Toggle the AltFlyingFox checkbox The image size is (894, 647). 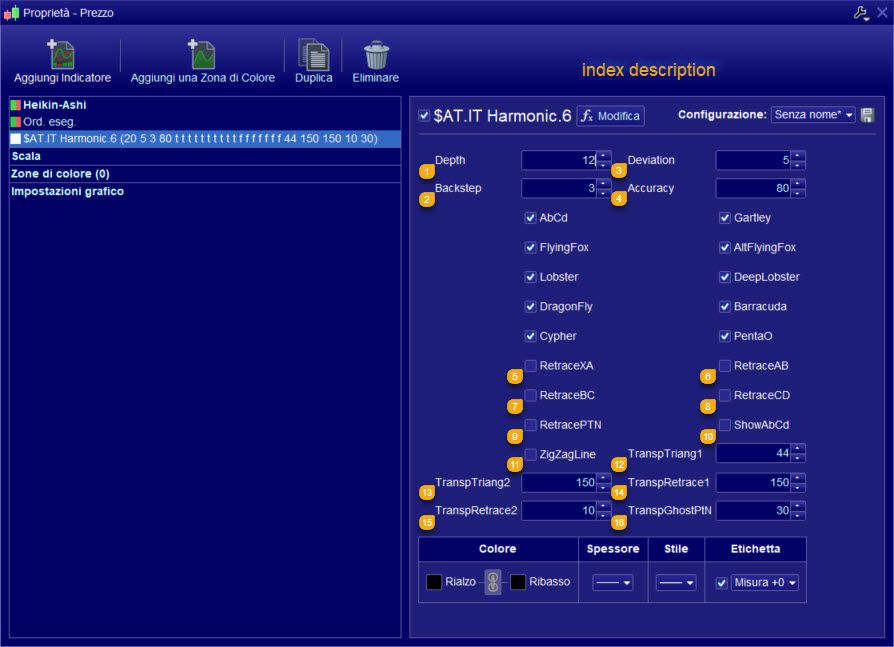coord(725,247)
